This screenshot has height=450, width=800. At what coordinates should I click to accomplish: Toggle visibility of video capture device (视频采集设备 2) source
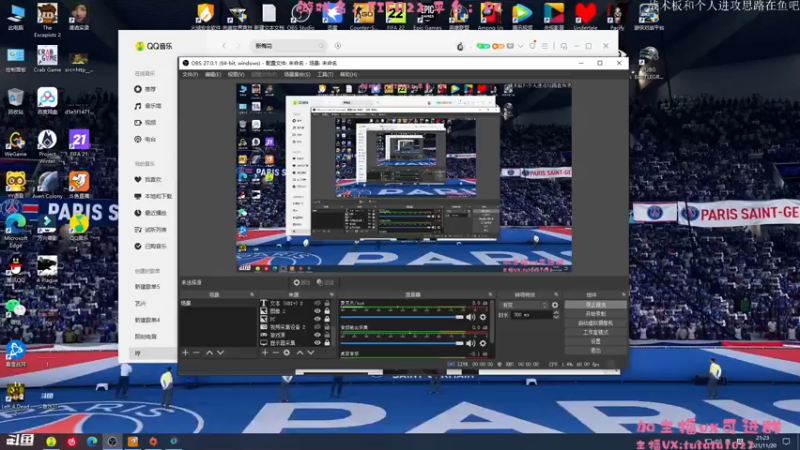317,327
